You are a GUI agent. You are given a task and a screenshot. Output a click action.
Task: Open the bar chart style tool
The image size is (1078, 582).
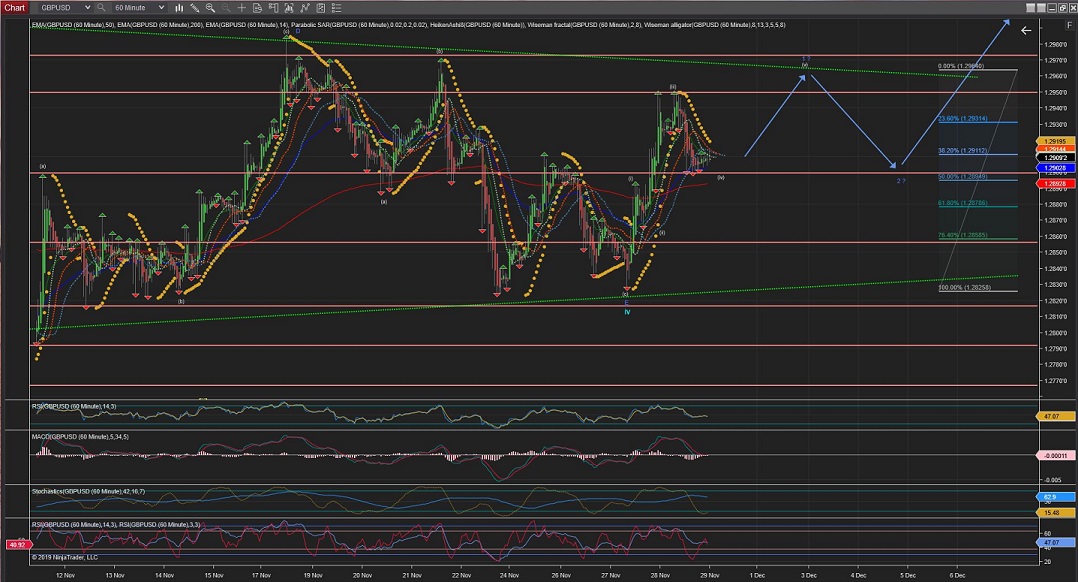coord(179,8)
